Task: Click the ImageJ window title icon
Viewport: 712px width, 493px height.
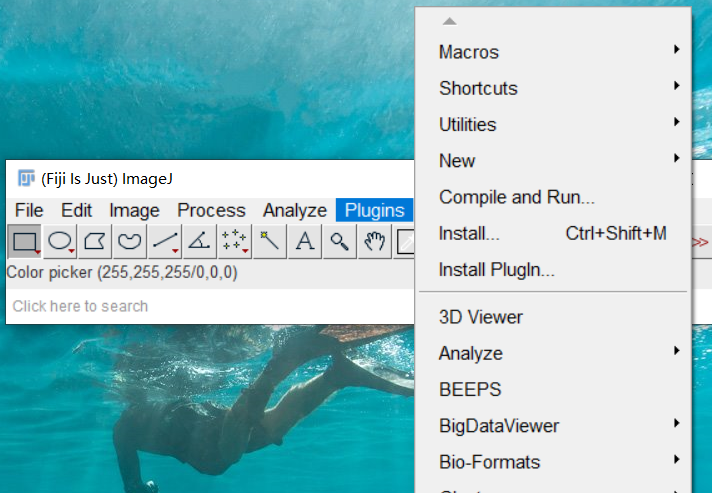Action: pyautogui.click(x=26, y=178)
